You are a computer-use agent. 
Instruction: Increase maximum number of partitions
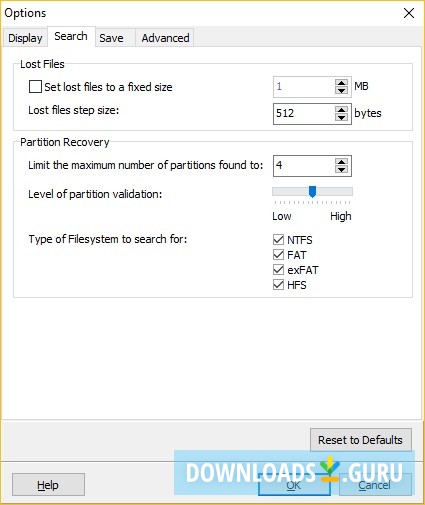[341, 162]
